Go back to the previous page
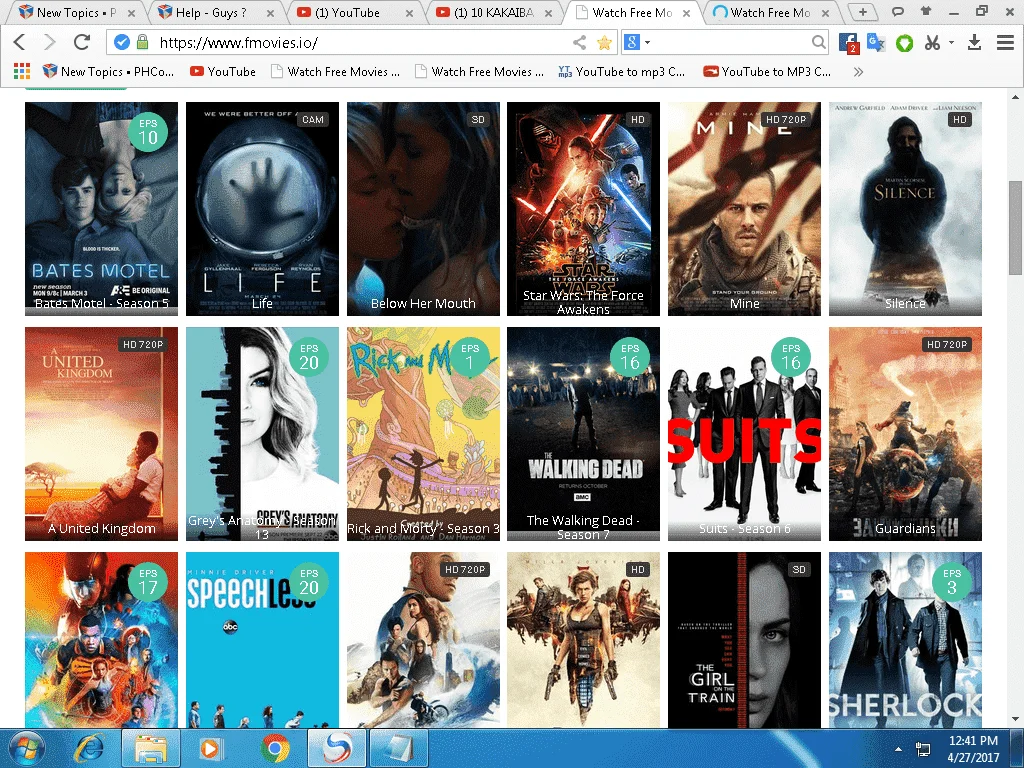 [x=20, y=42]
